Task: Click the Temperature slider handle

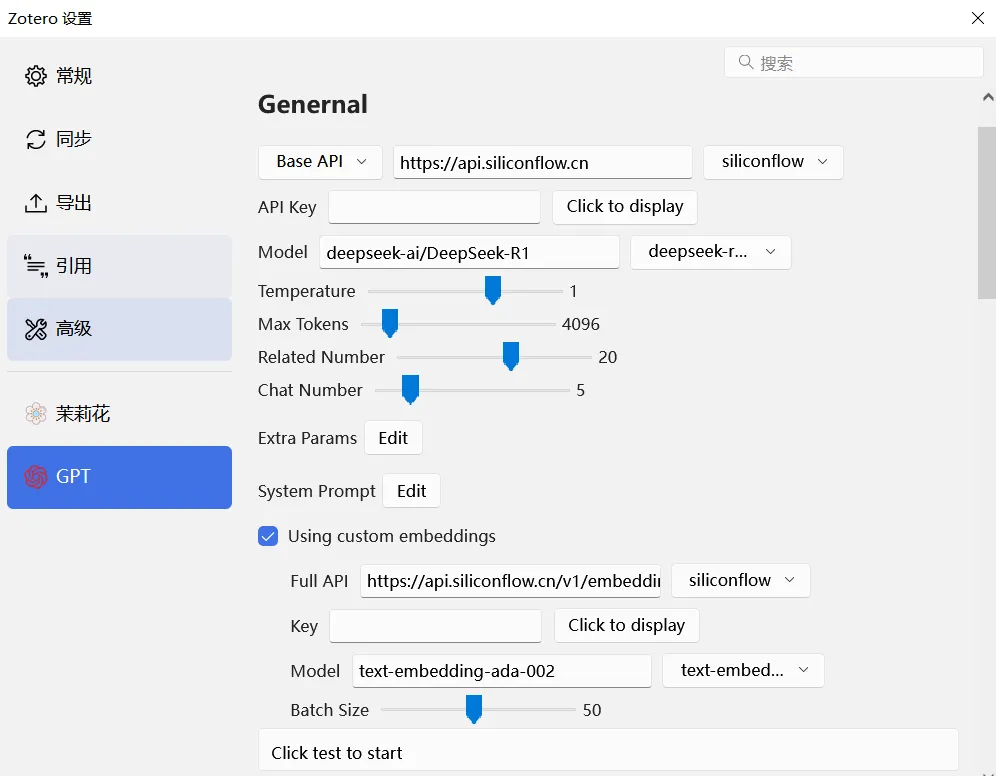Action: [x=492, y=290]
